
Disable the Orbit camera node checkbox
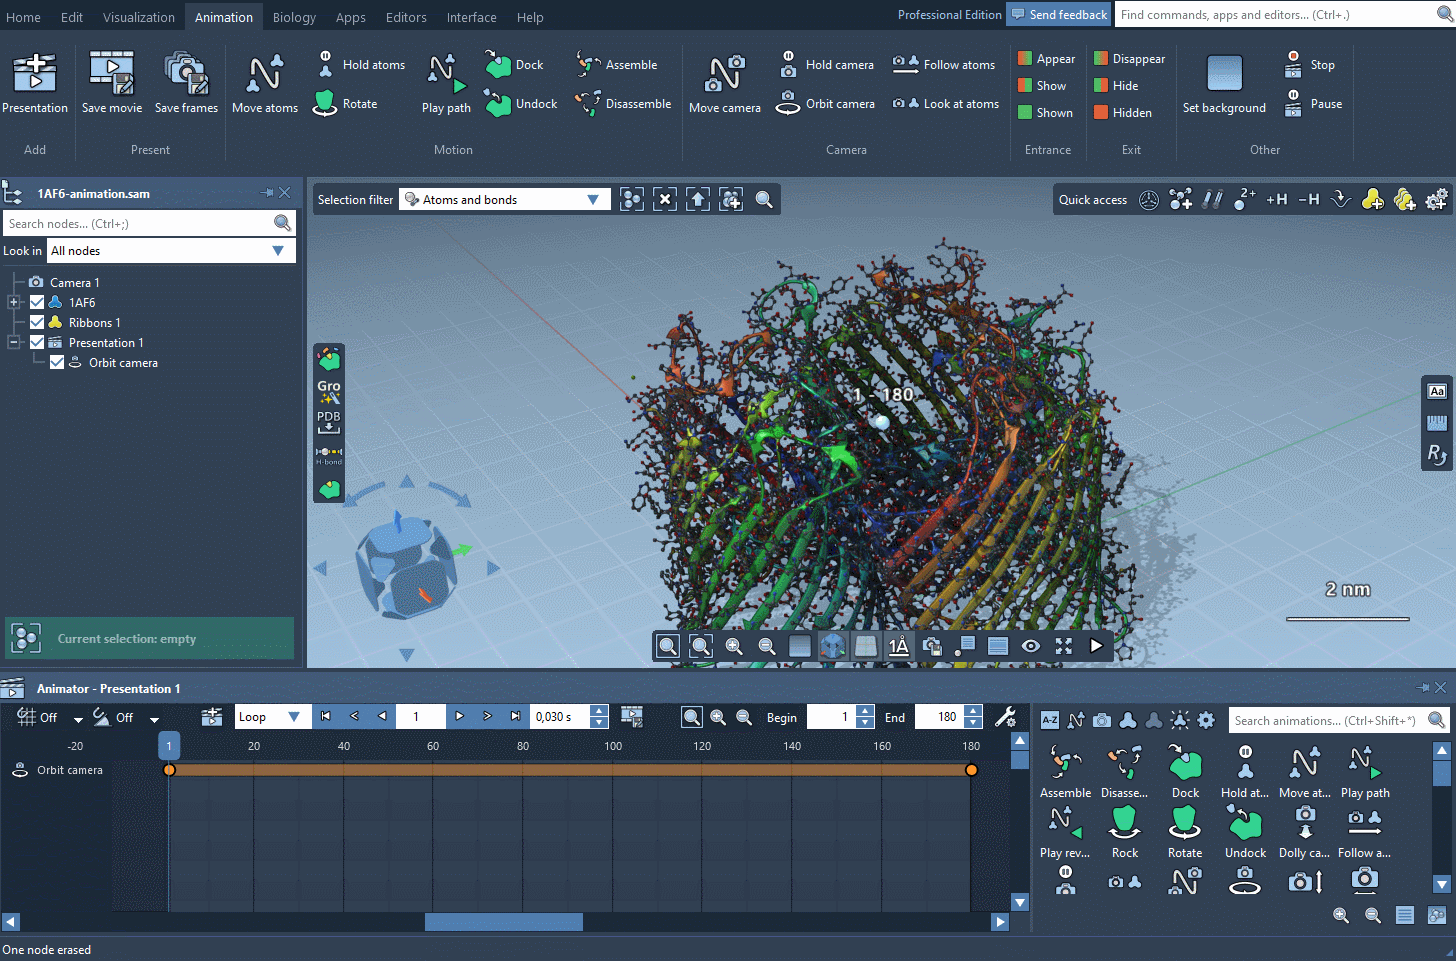(57, 362)
